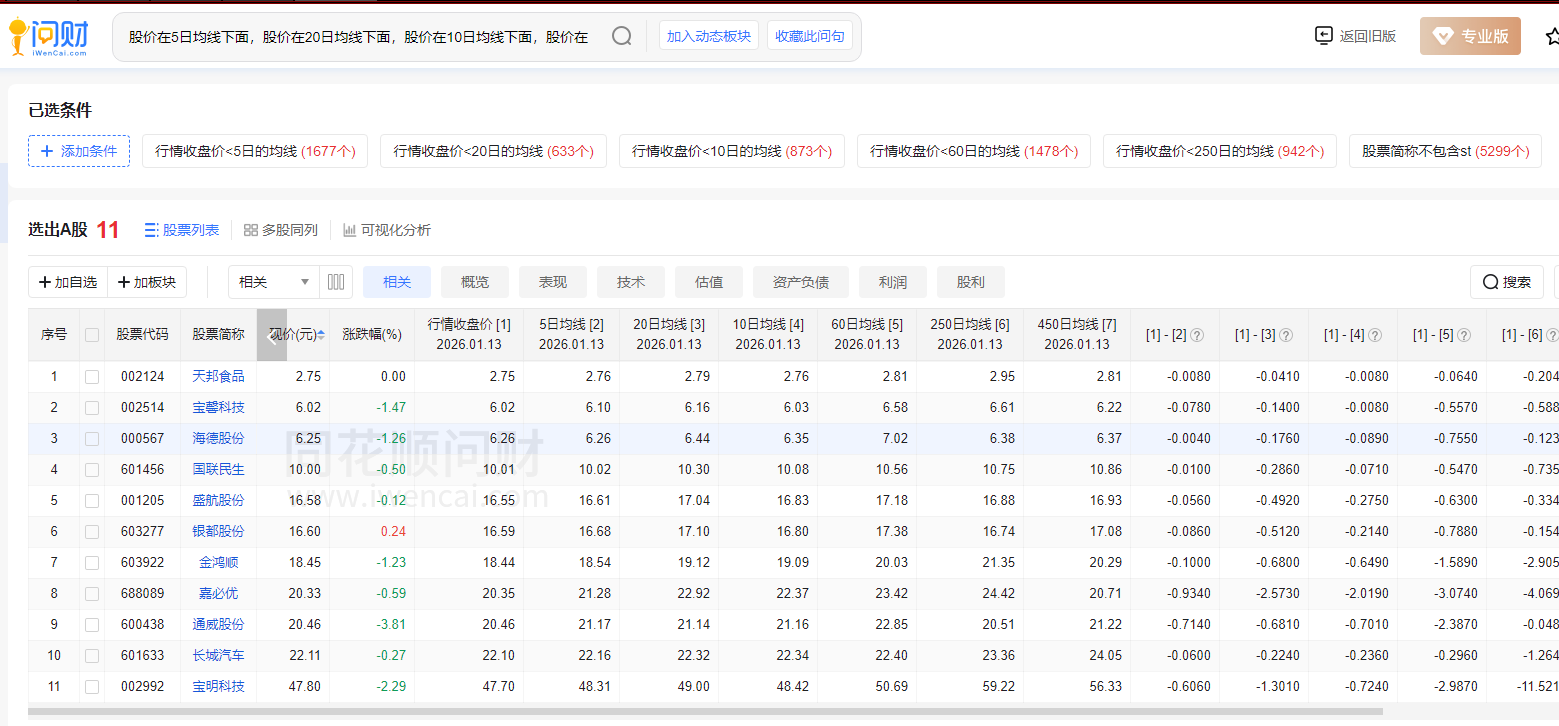The image size is (1559, 726).
Task: Click the help icon next to [1] - [2]
Action: click(x=1197, y=335)
